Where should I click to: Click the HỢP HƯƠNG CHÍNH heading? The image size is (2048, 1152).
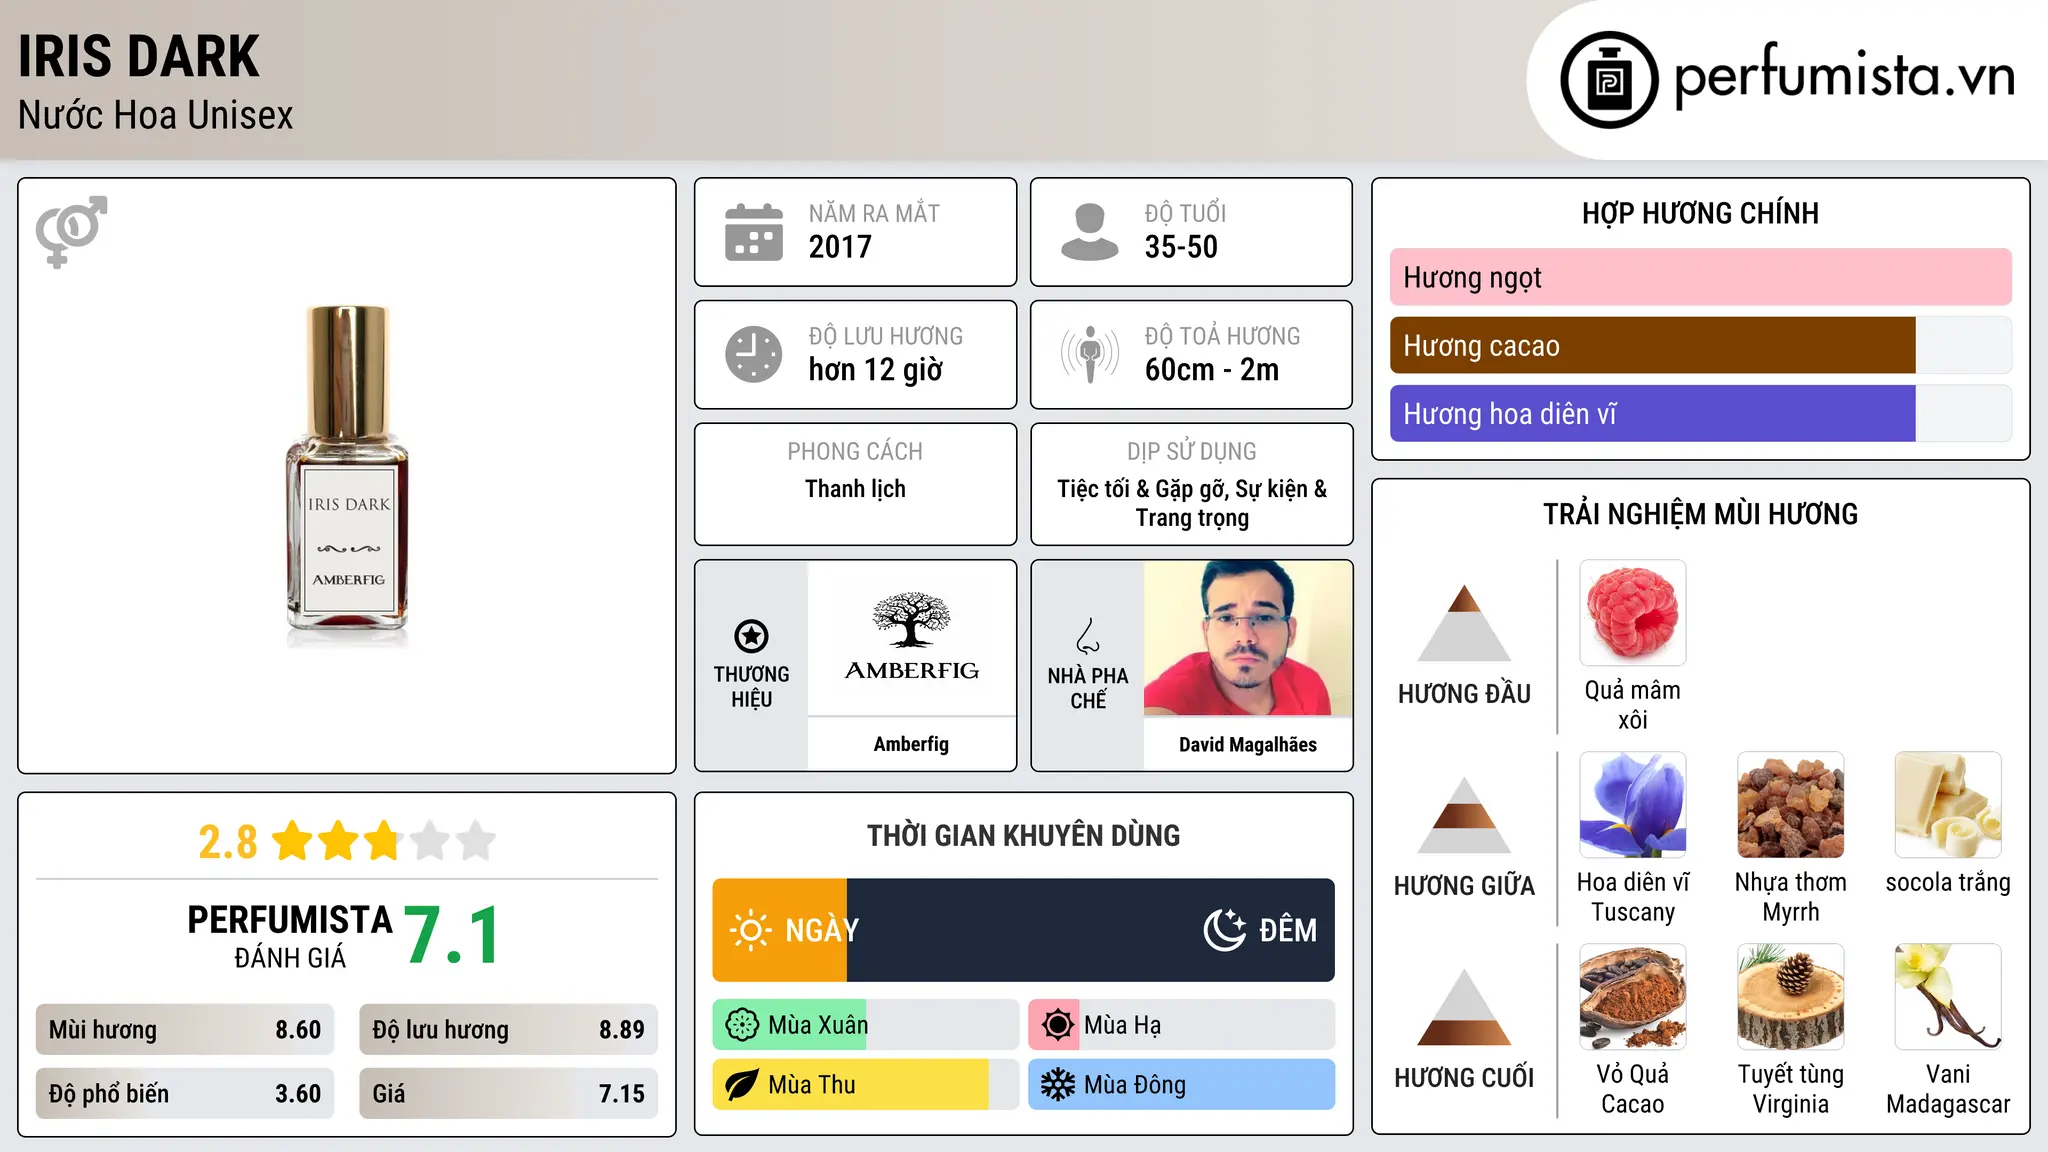coord(1700,213)
